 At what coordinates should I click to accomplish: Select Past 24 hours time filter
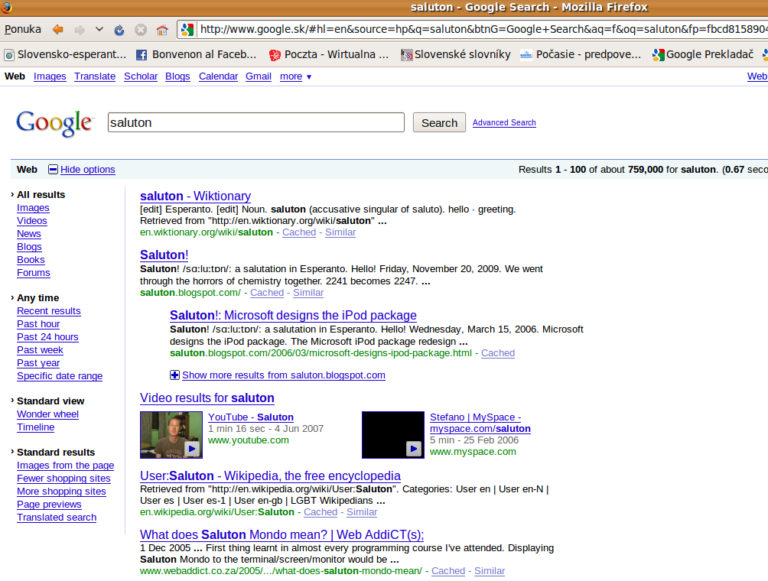pos(48,337)
